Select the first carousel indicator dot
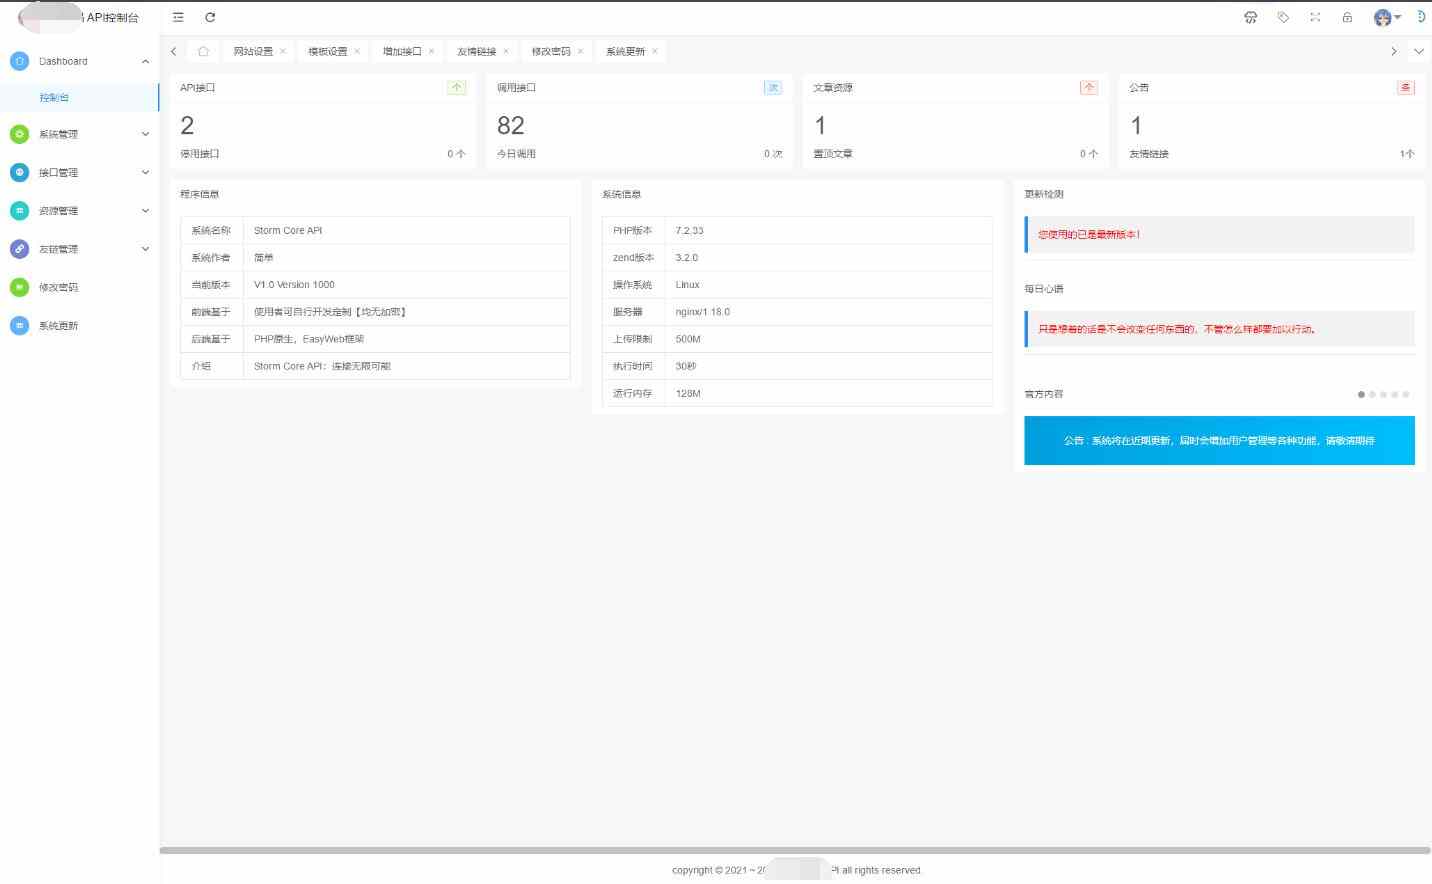The width and height of the screenshot is (1432, 884). click(1361, 394)
